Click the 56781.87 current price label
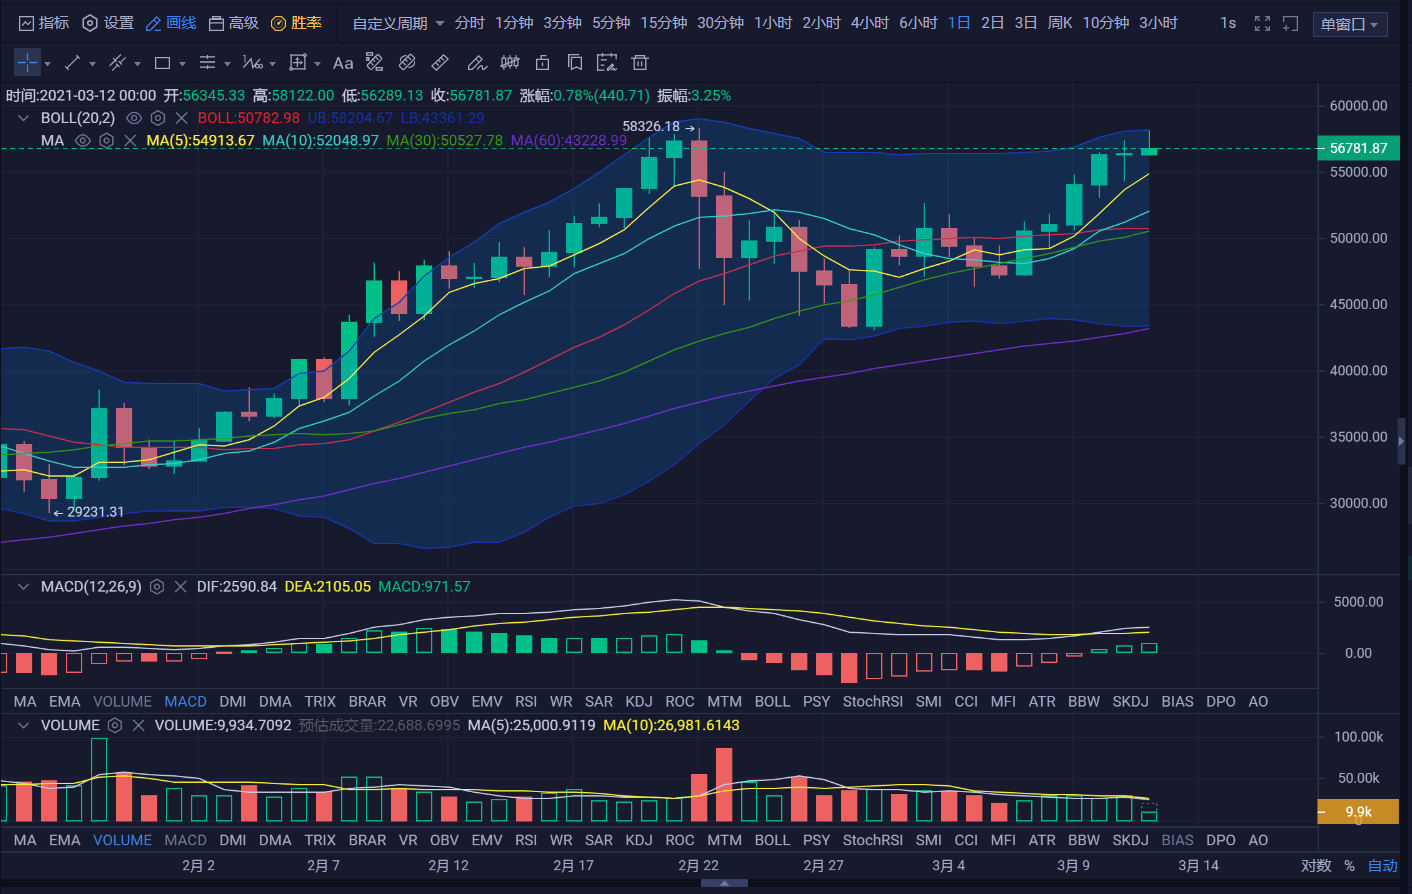This screenshot has height=894, width=1412. pyautogui.click(x=1358, y=148)
